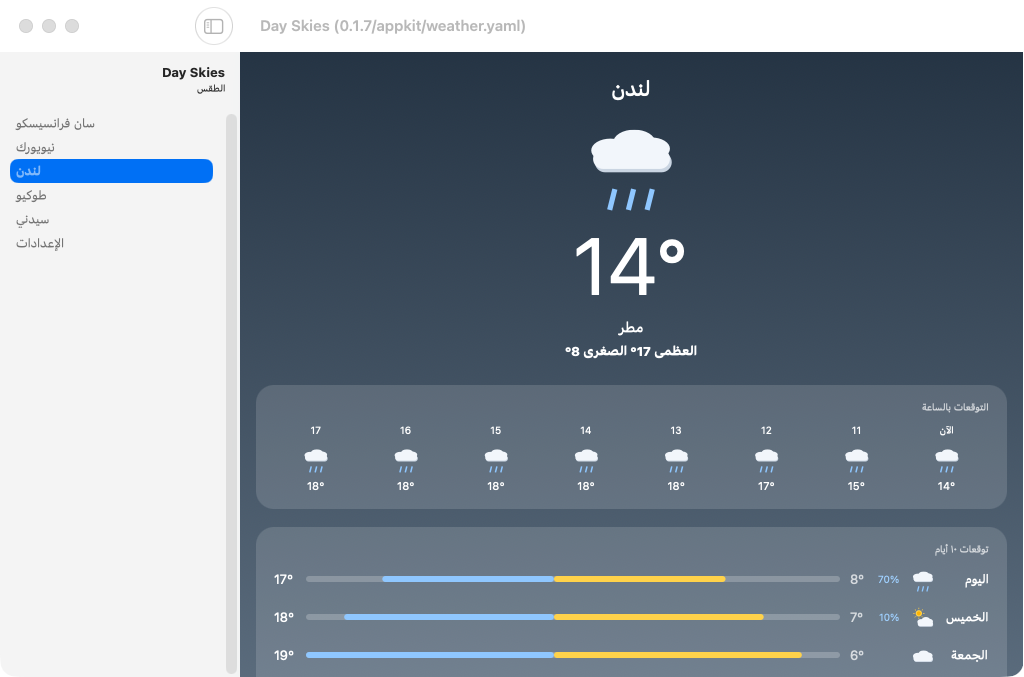Click the condition label مطر
The height and width of the screenshot is (677, 1024).
click(631, 327)
